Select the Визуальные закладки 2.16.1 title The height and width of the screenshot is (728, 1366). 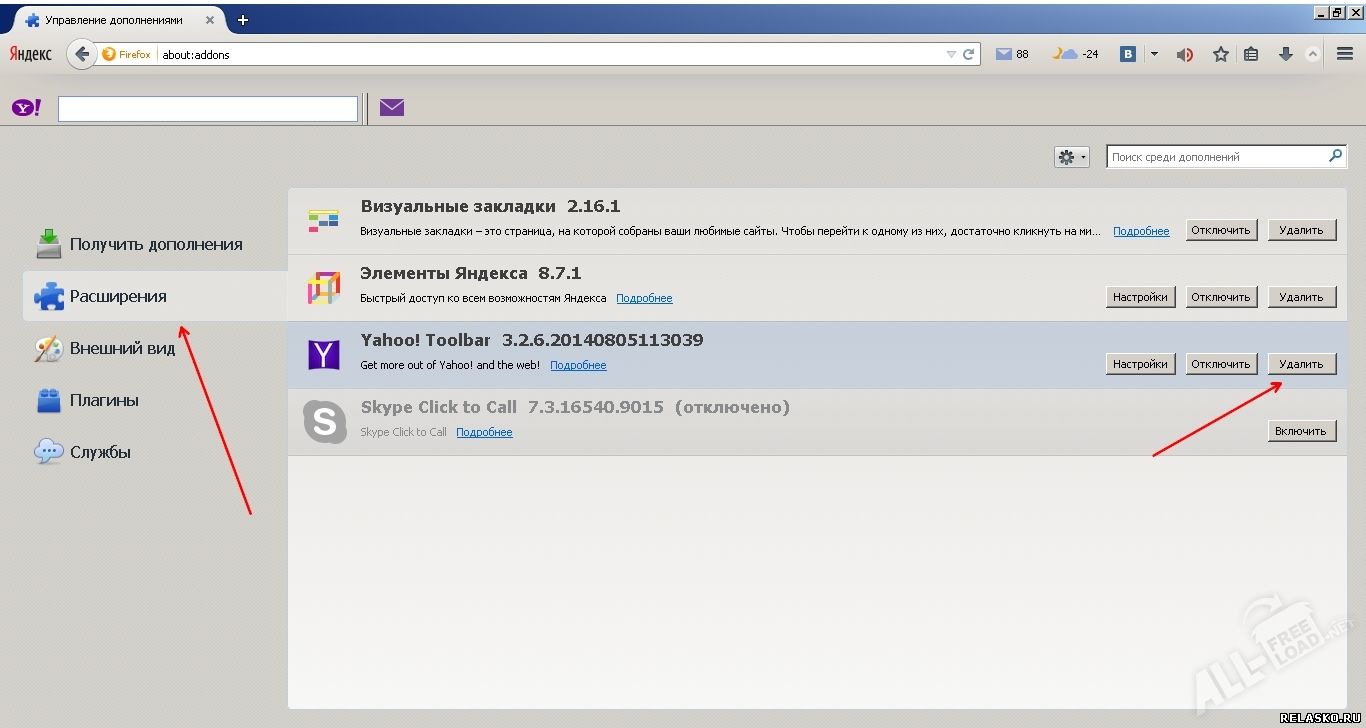(x=490, y=206)
